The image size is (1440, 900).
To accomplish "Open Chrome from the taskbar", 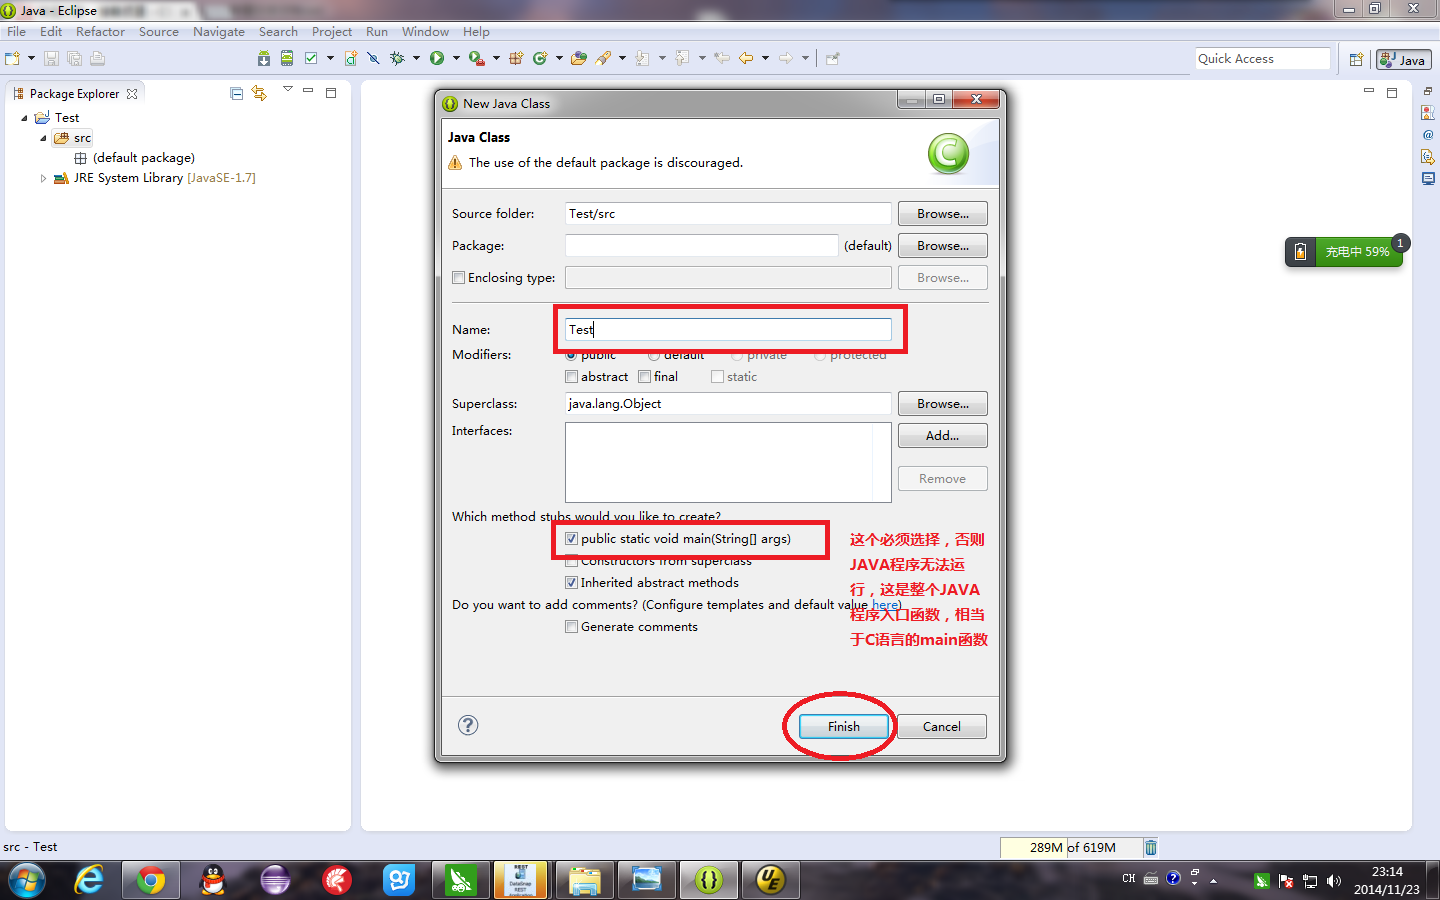I will pos(151,880).
